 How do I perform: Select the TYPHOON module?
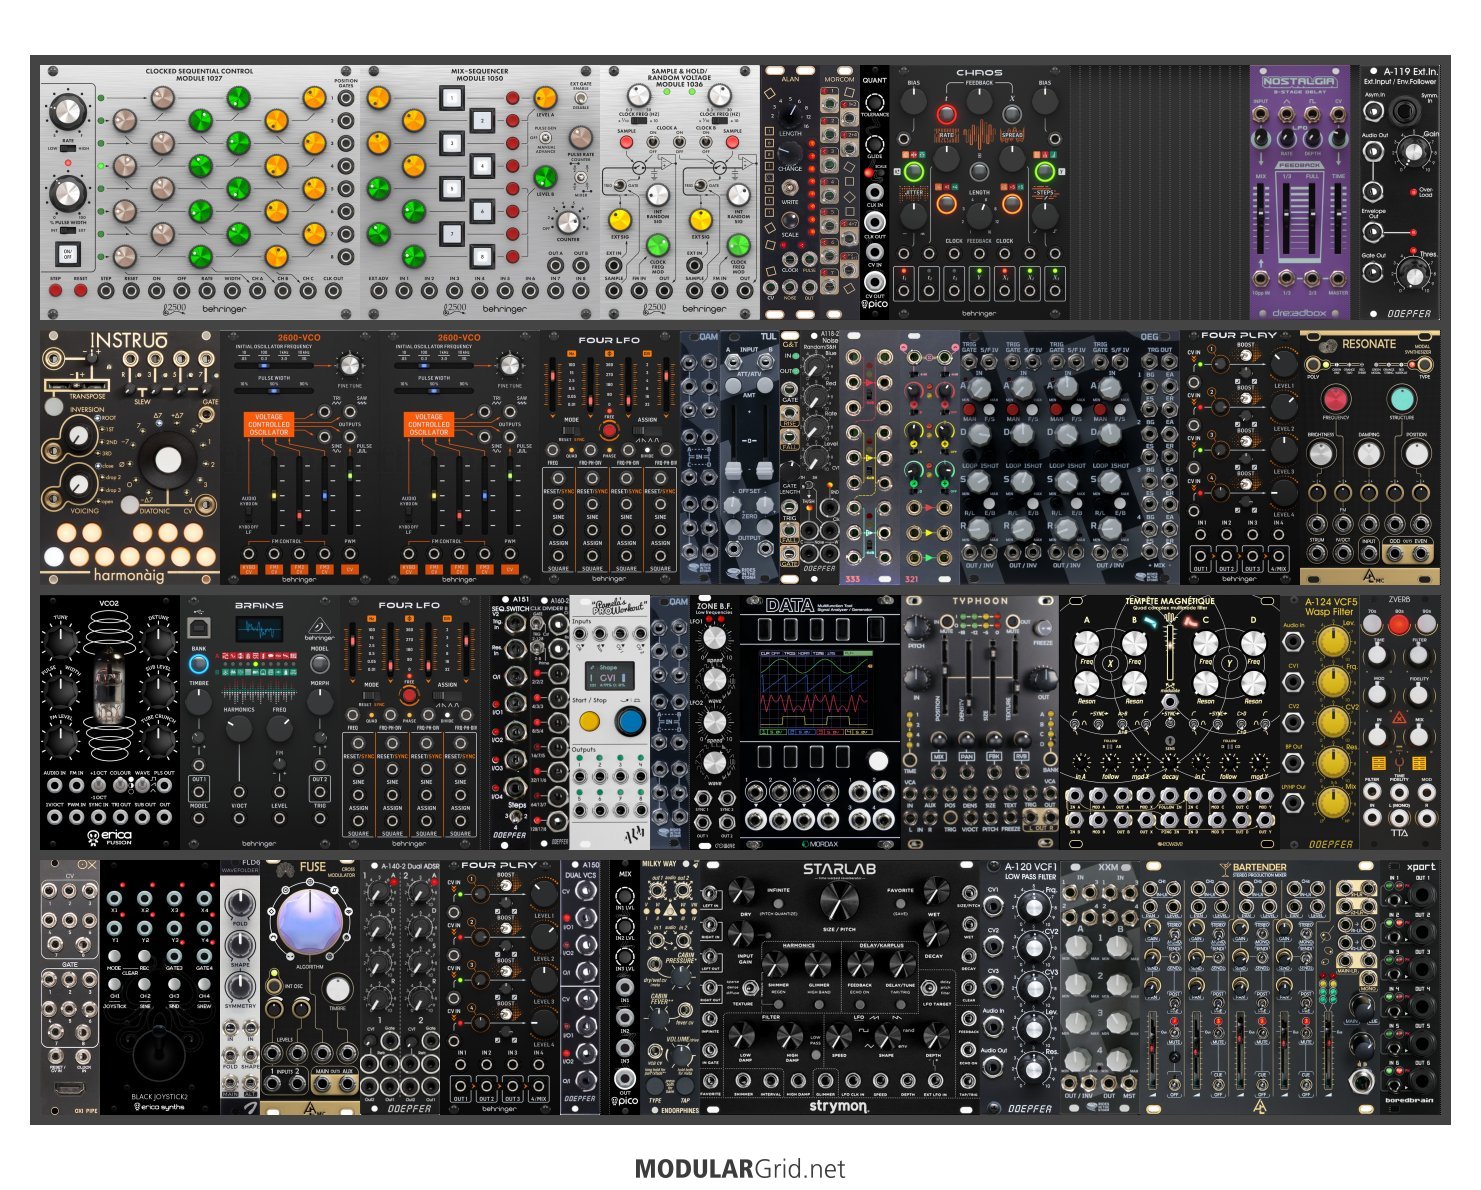979,722
